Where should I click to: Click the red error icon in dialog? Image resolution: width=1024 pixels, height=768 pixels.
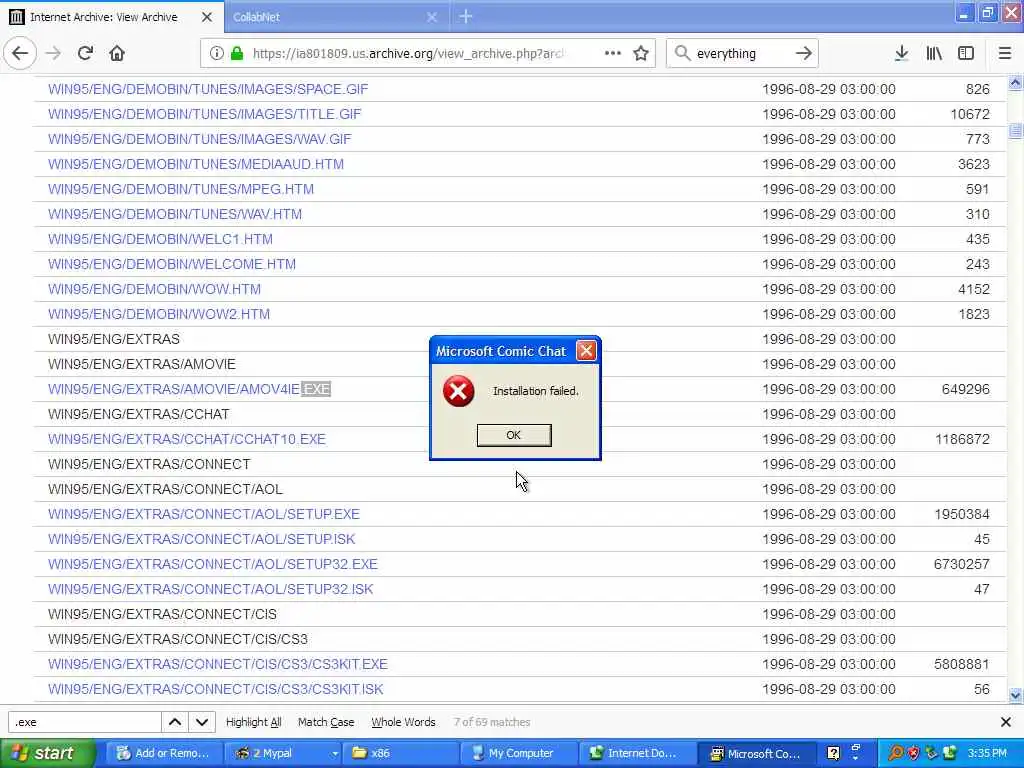coord(458,391)
